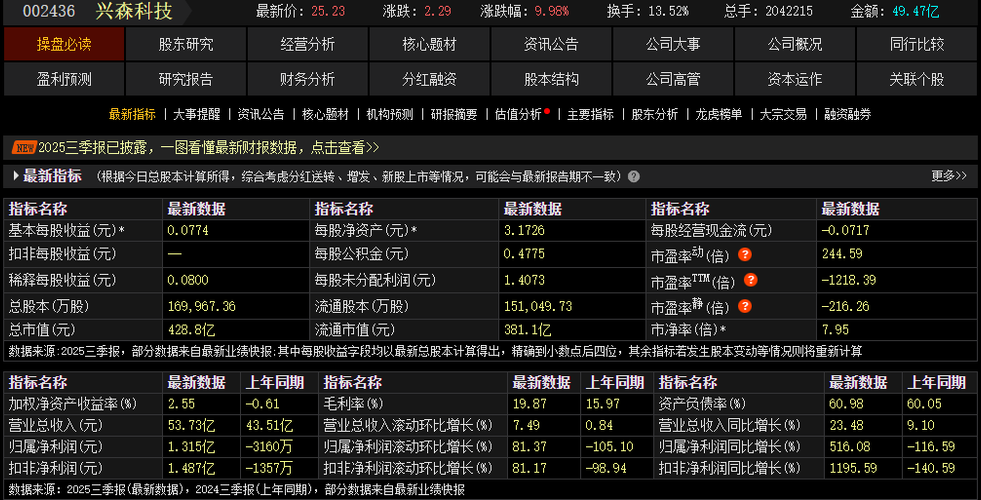Open the 资本运作 tab
The height and width of the screenshot is (500, 981).
point(795,79)
